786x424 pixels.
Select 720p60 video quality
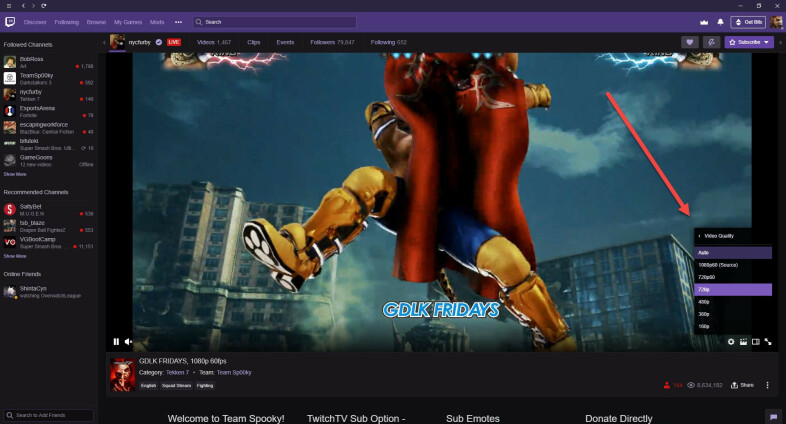pyautogui.click(x=733, y=277)
